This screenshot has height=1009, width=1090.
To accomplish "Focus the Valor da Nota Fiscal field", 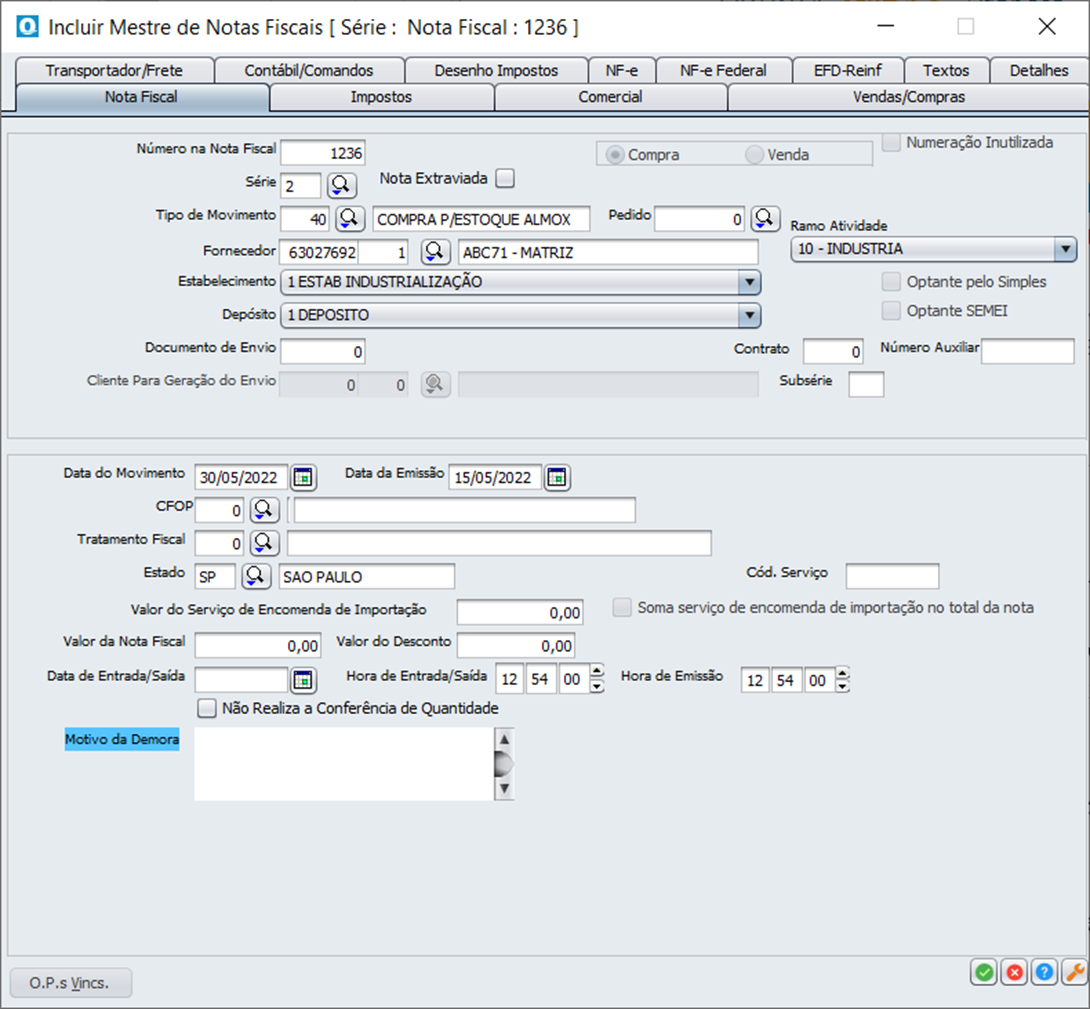I will tap(258, 645).
